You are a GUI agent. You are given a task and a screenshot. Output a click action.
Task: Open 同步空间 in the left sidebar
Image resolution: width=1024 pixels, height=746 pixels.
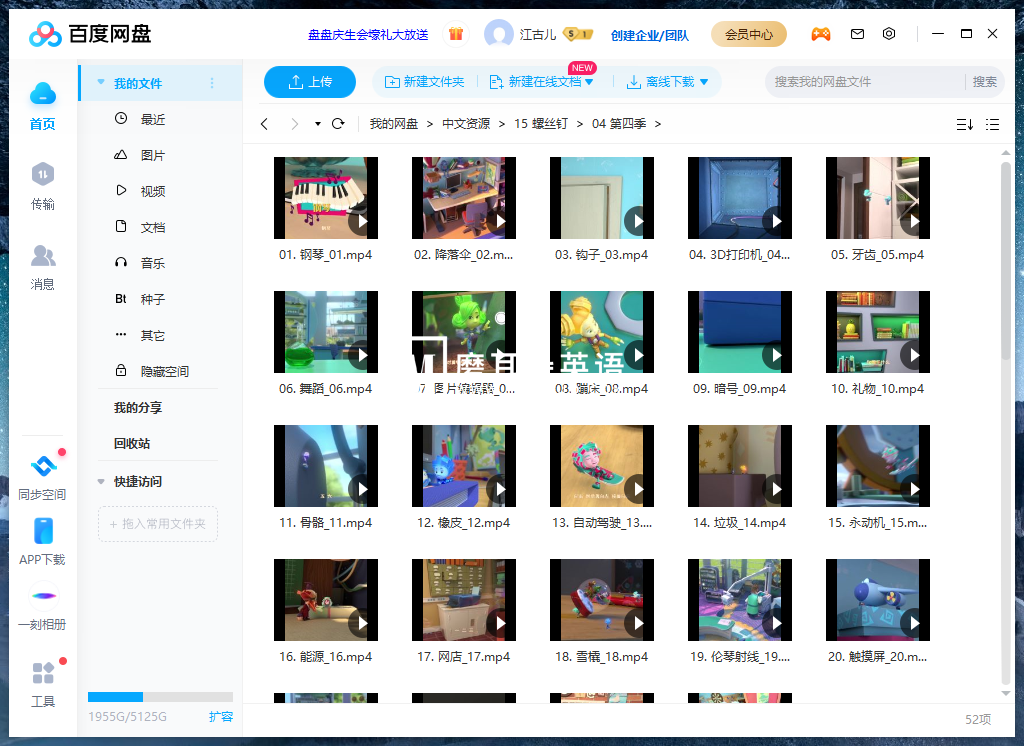point(42,476)
